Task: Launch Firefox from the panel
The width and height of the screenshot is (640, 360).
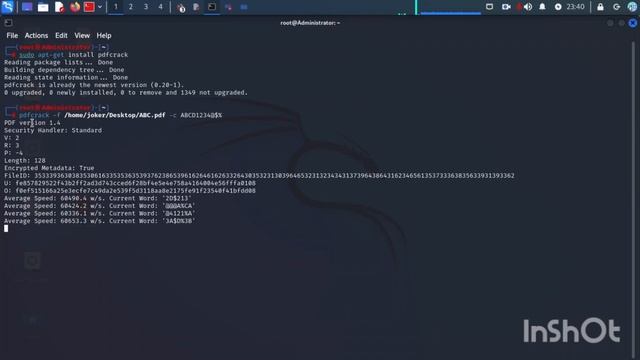Action: pyautogui.click(x=75, y=7)
